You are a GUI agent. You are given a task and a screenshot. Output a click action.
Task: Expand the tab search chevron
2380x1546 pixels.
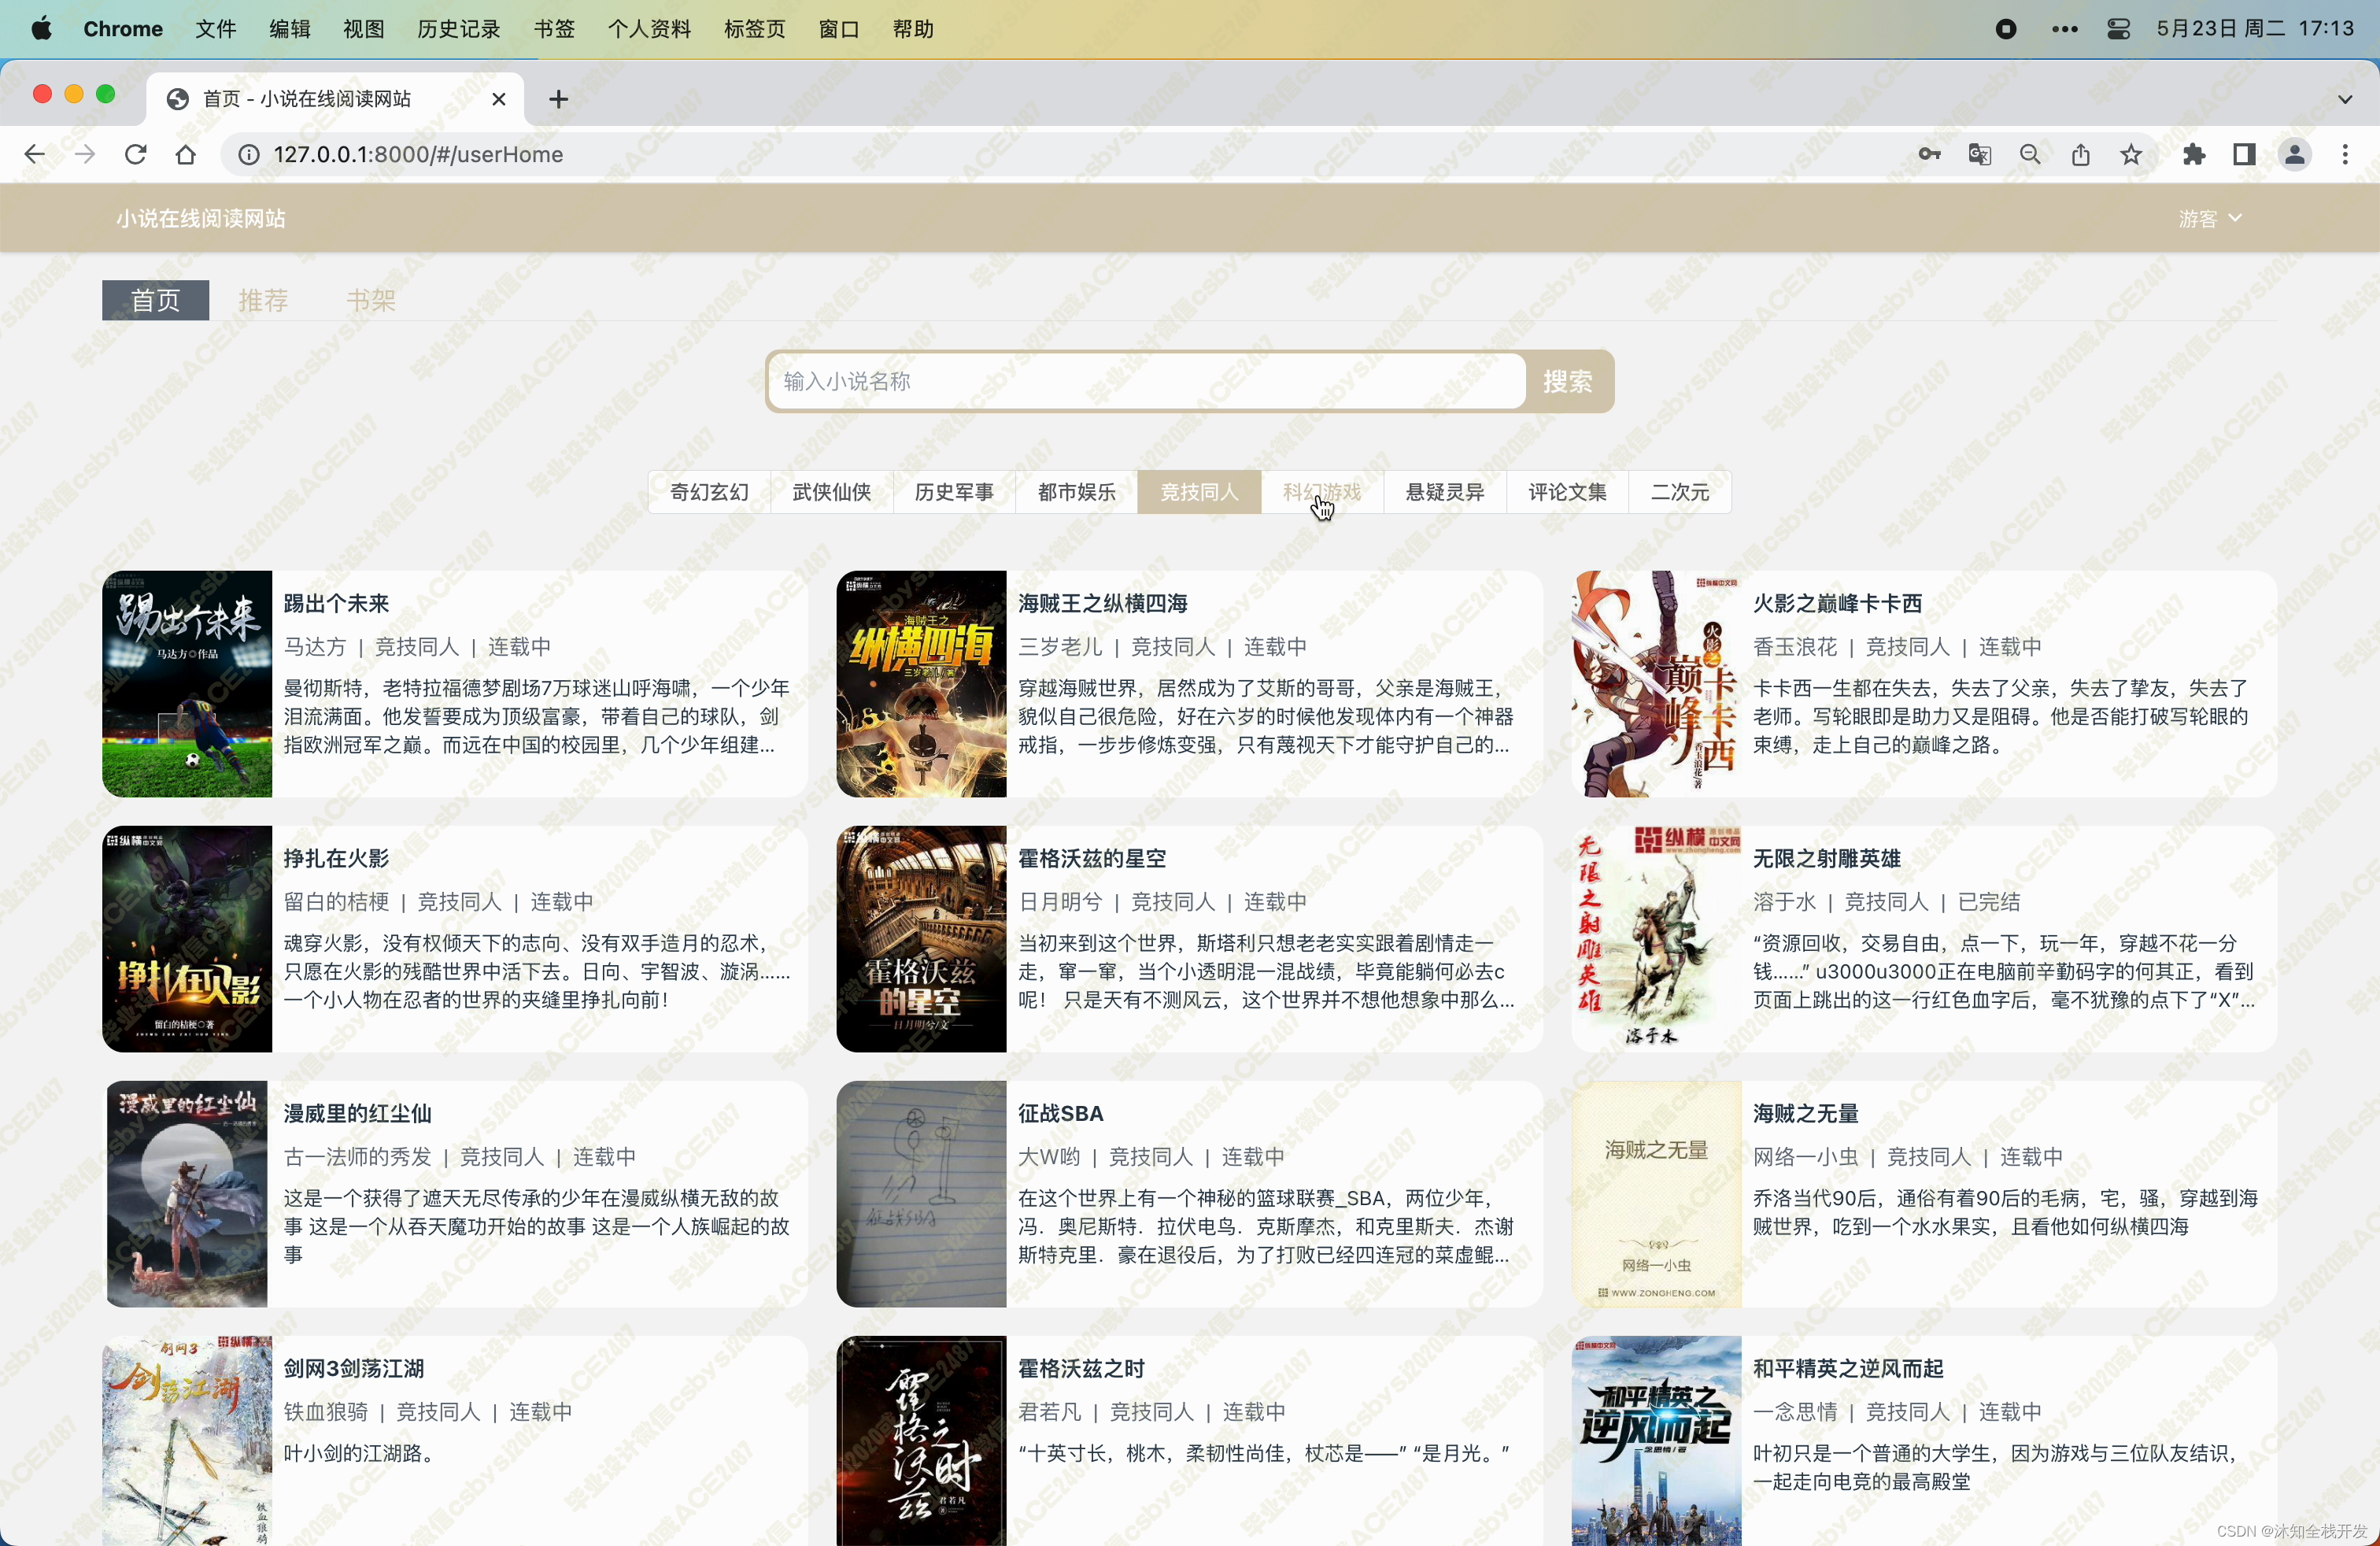coord(2345,99)
